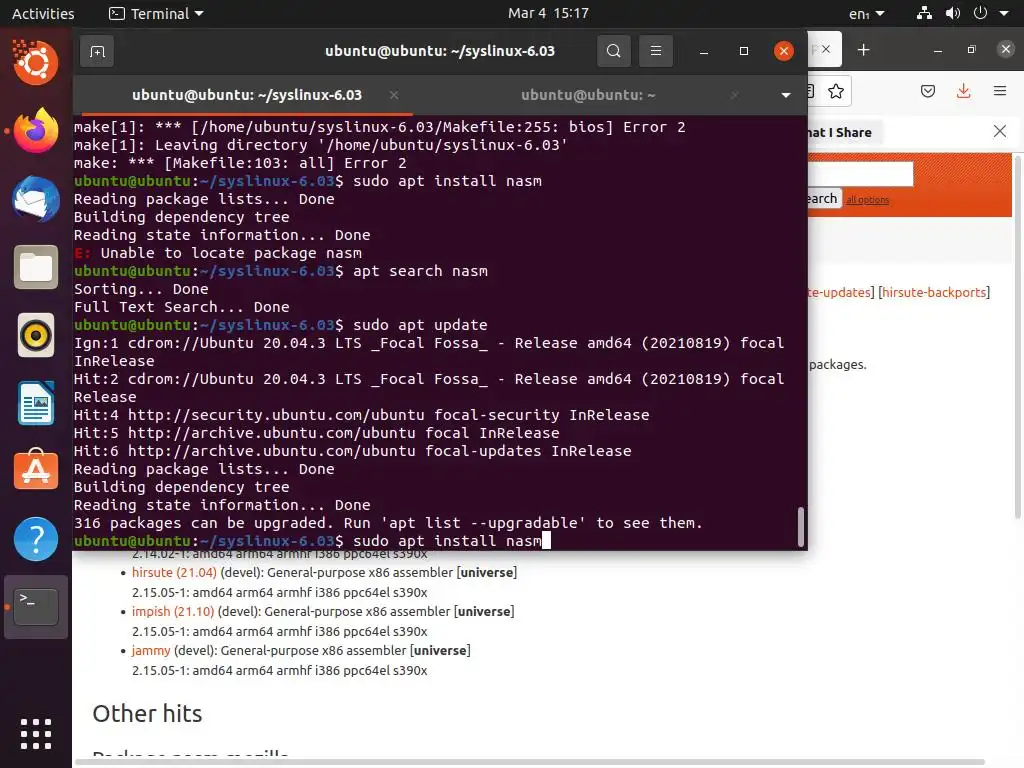
Task: Open Ubuntu installer from the dock
Action: coord(36,63)
